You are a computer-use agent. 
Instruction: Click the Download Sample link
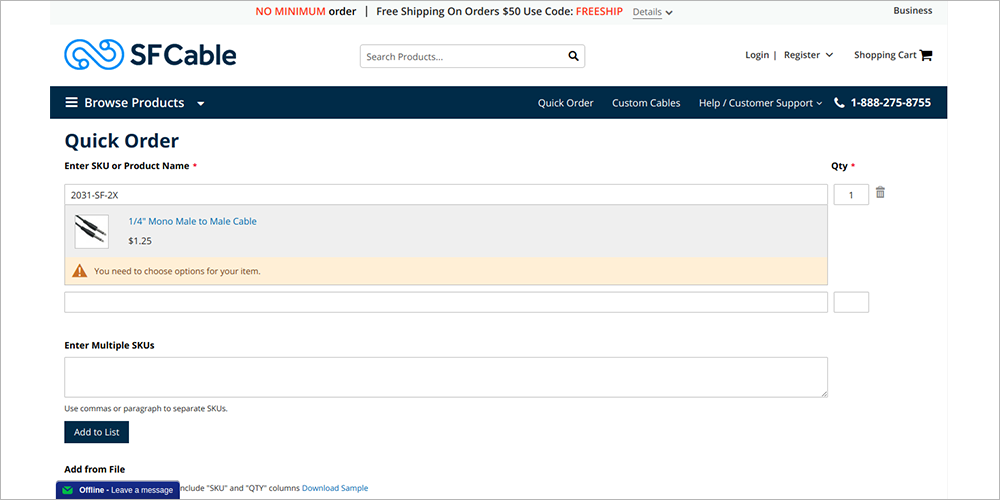click(x=335, y=488)
